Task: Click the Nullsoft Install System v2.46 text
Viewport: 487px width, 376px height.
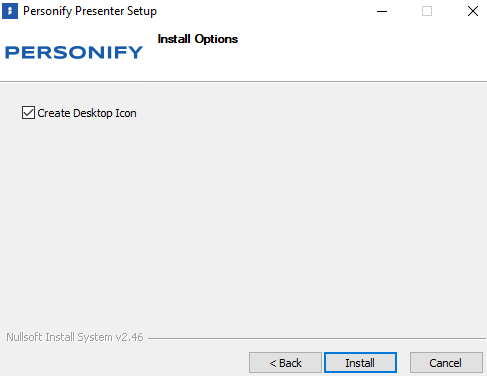Action: tap(75, 337)
